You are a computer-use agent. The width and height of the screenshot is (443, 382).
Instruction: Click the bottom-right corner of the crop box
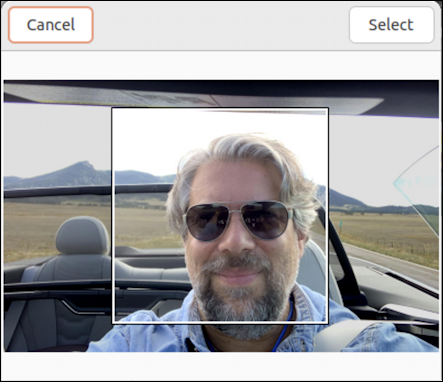328,323
